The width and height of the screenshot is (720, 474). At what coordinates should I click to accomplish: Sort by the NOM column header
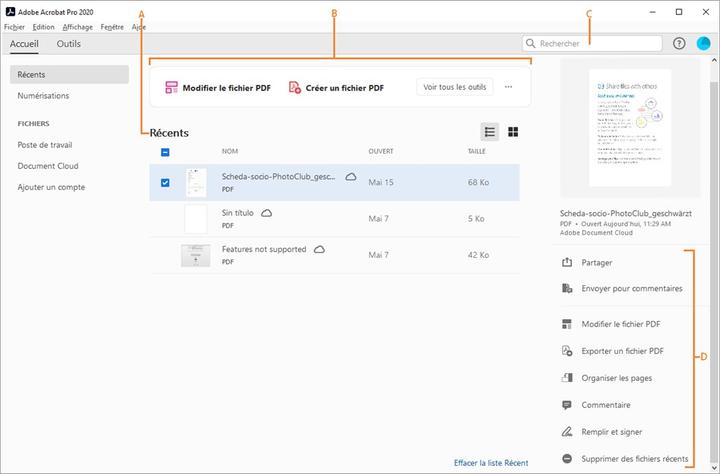pos(230,151)
